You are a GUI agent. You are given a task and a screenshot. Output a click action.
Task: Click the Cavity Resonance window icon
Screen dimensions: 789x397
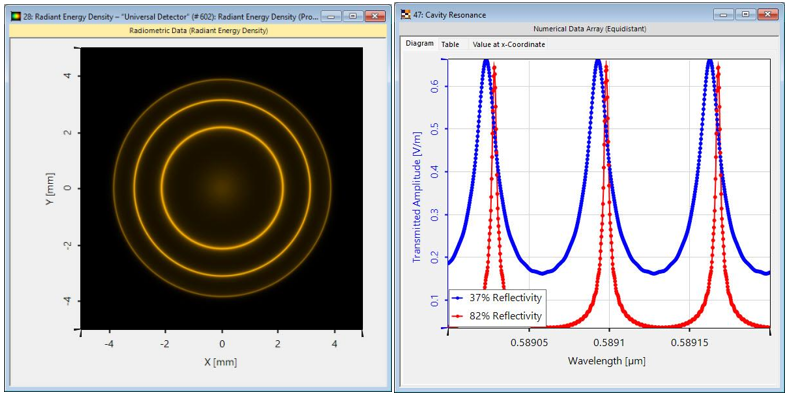pyautogui.click(x=405, y=15)
